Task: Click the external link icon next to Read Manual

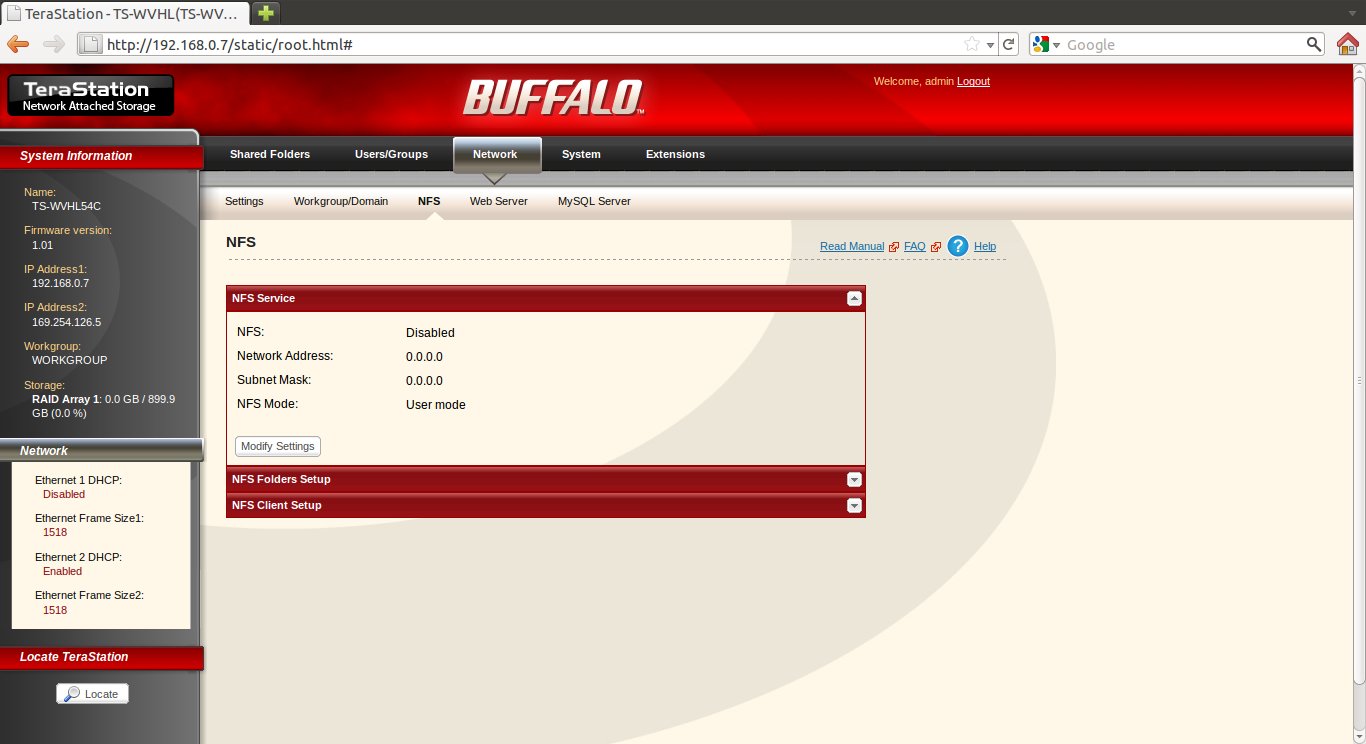Action: pyautogui.click(x=893, y=247)
